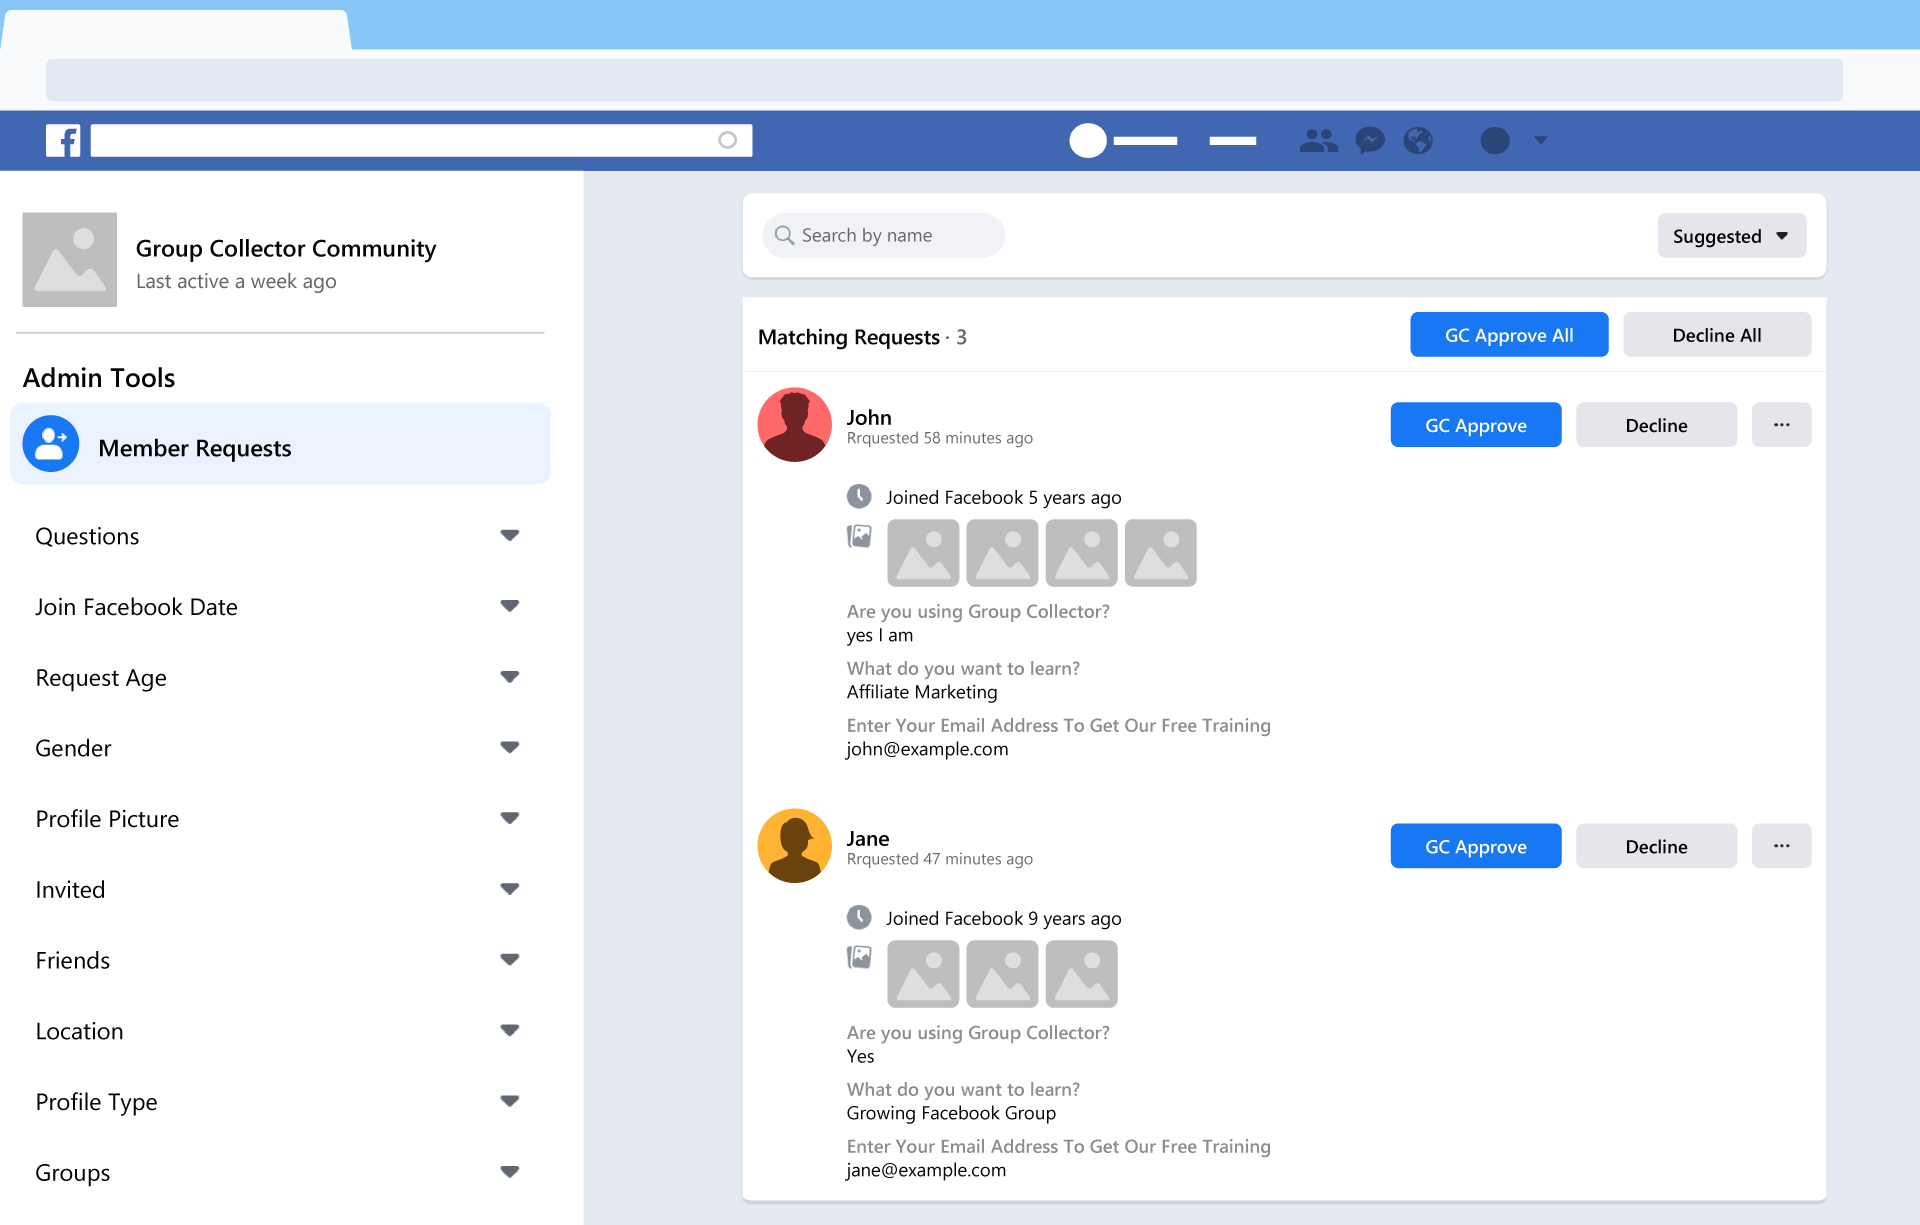Viewport: 1920px width, 1225px height.
Task: Click the search circle icon in Facebook search bar
Action: (727, 140)
